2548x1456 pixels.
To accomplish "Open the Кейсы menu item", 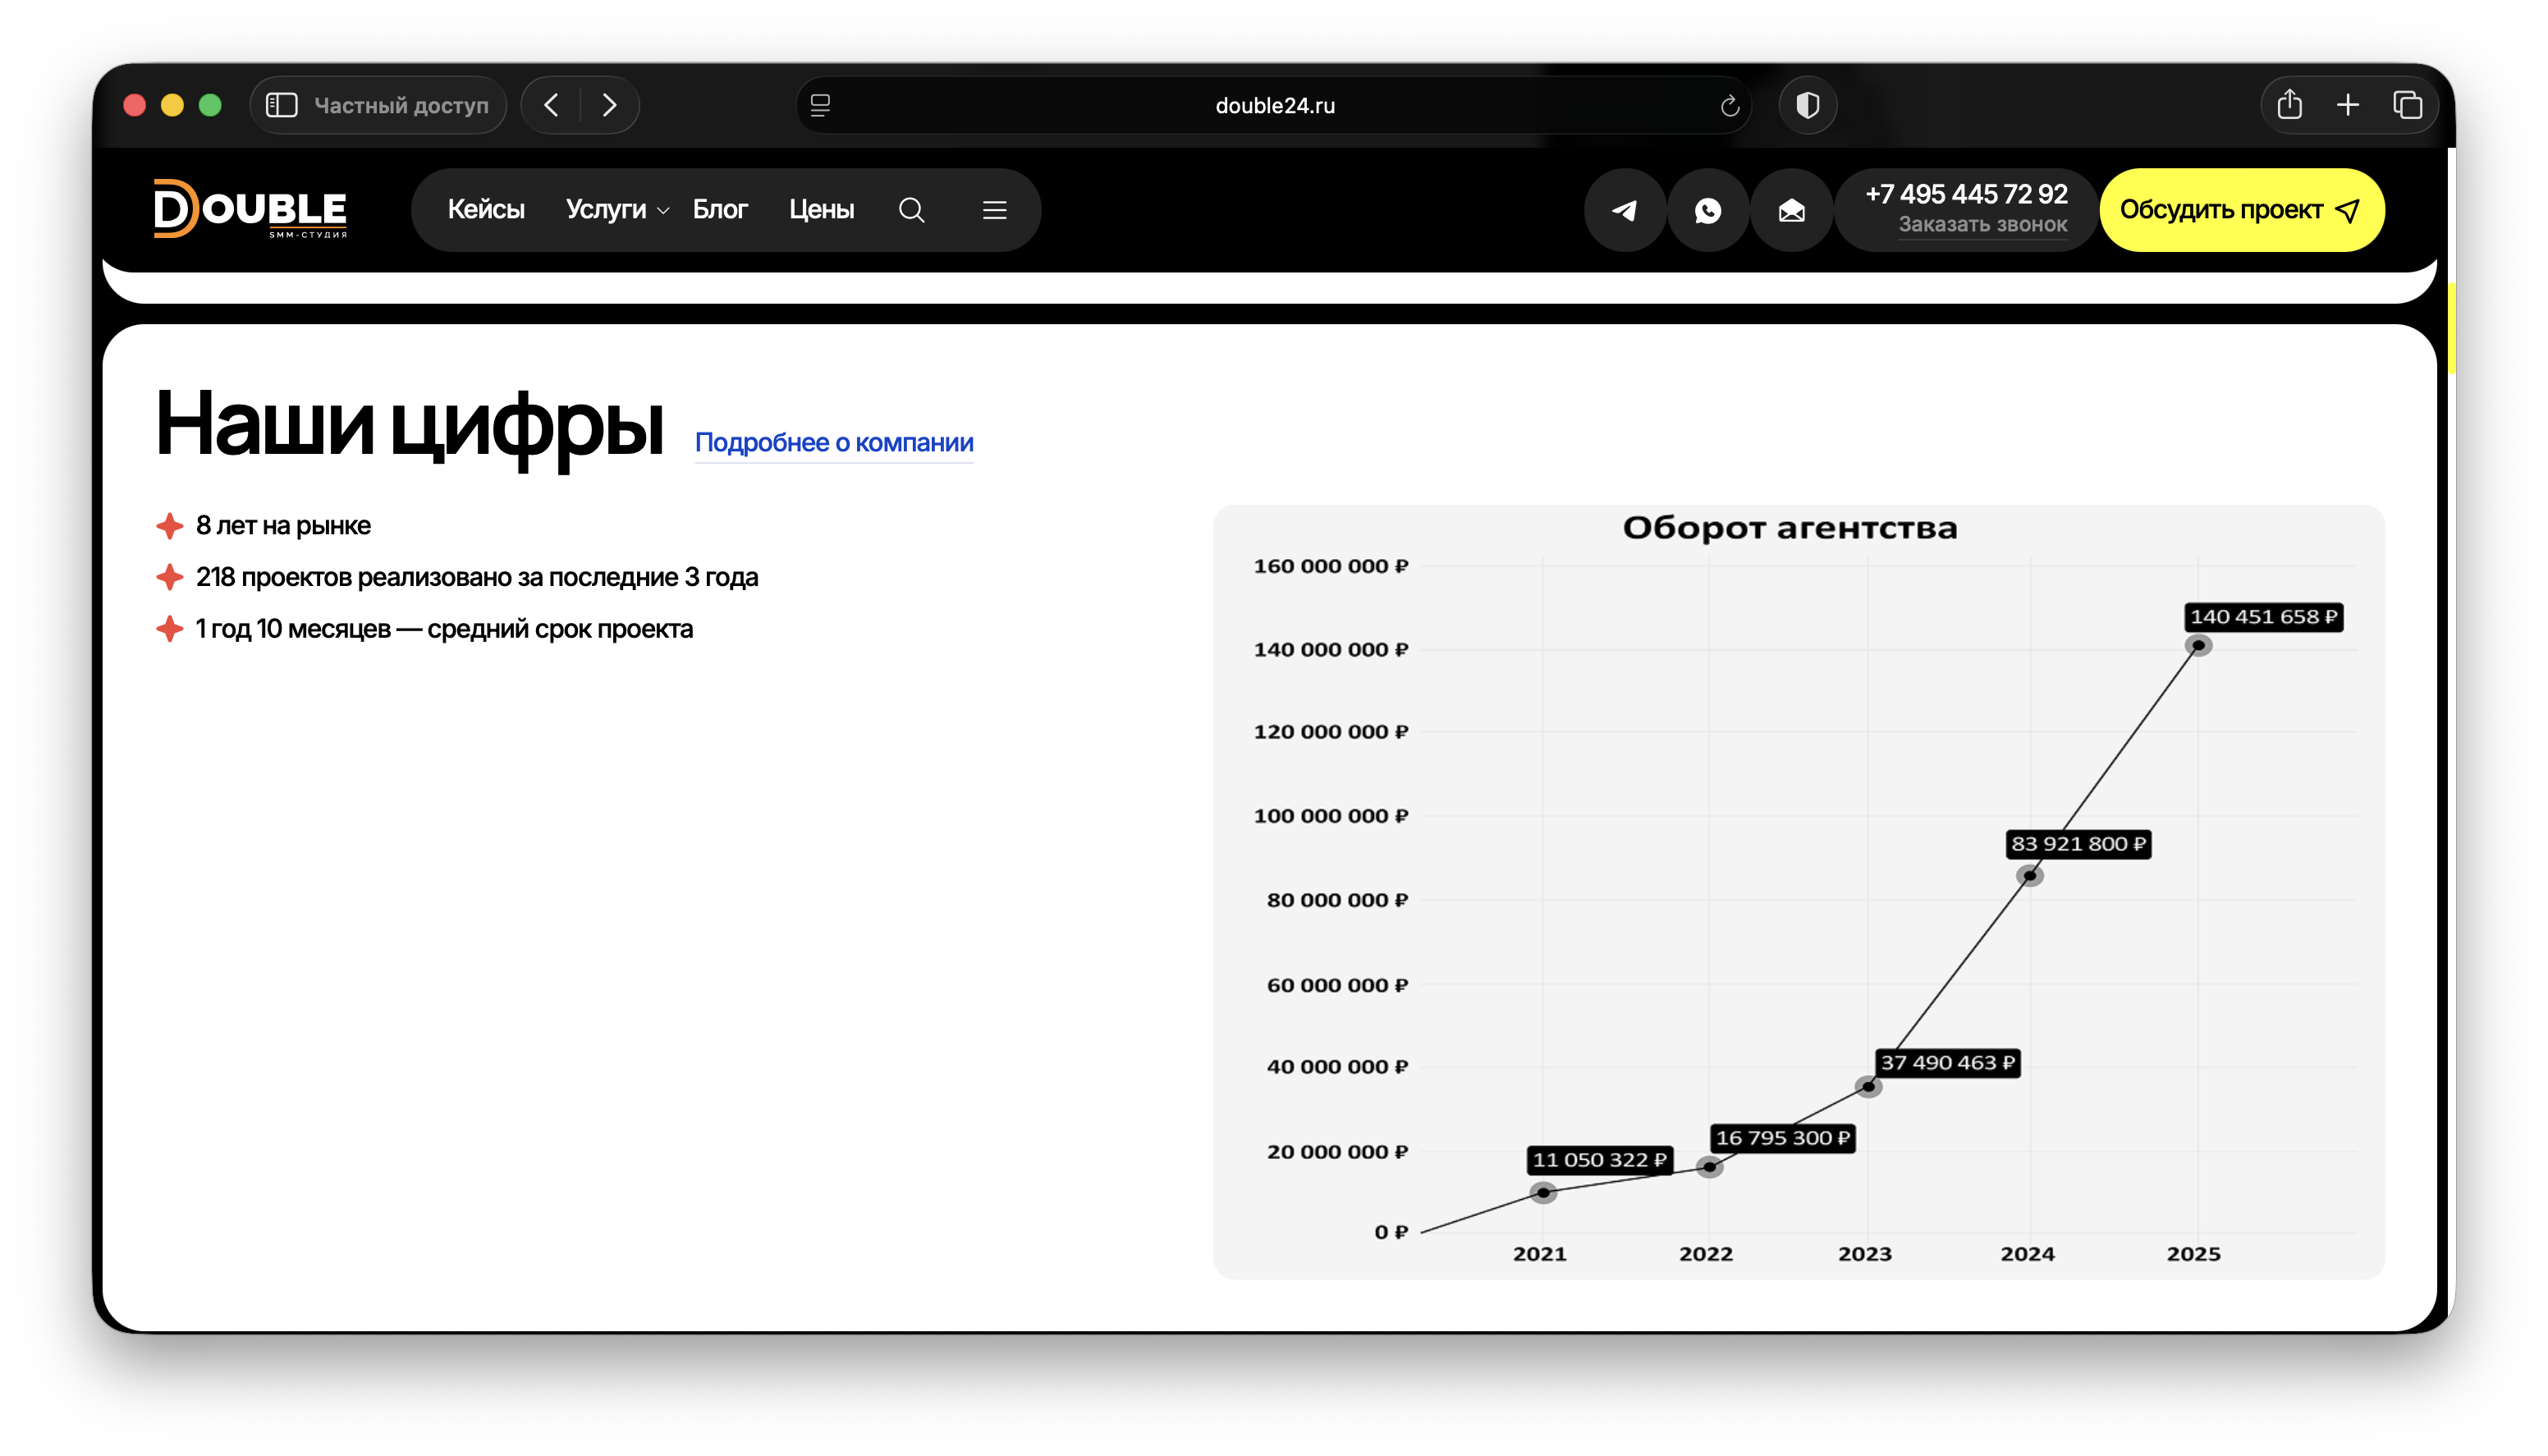I will [x=486, y=210].
